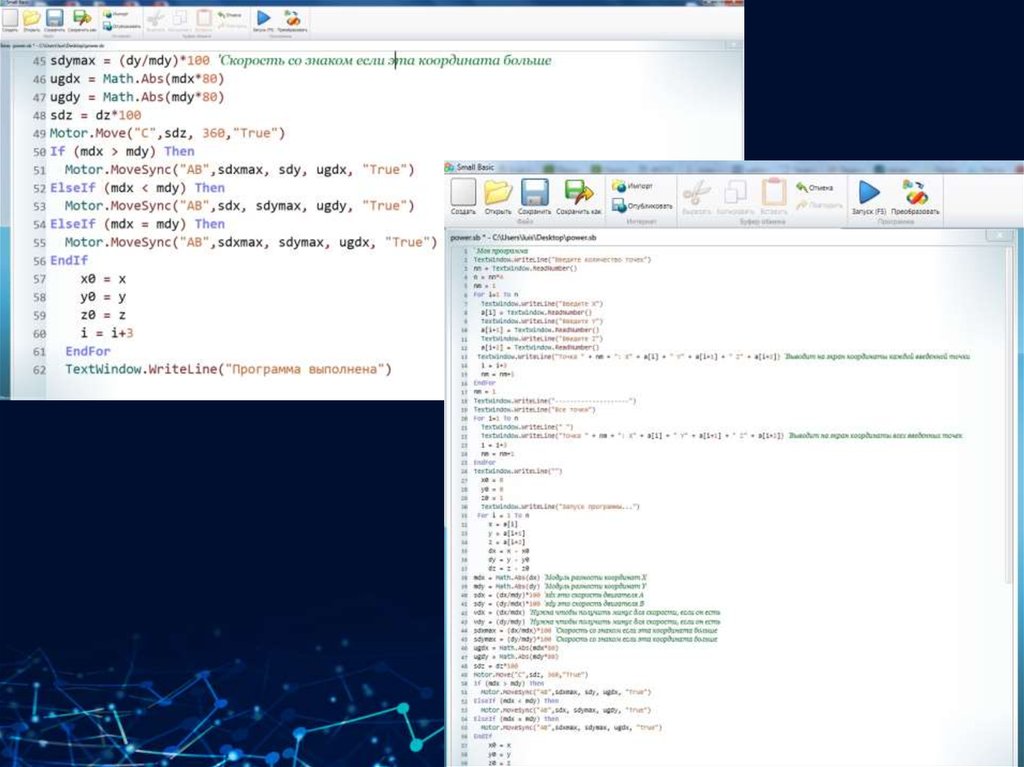The width and height of the screenshot is (1024, 767).
Task: Click Создать icon in the background zoomed window
Action: click(x=9, y=18)
